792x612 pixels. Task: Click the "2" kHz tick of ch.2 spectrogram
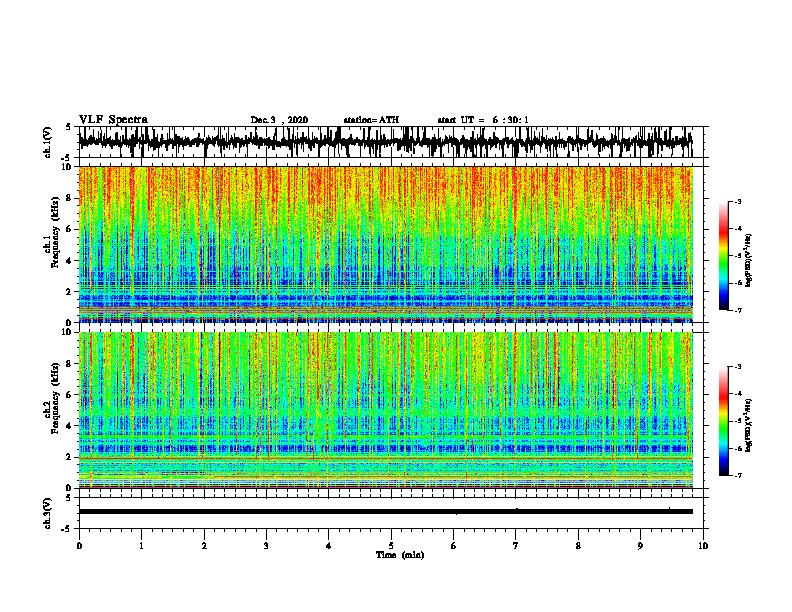tap(70, 457)
